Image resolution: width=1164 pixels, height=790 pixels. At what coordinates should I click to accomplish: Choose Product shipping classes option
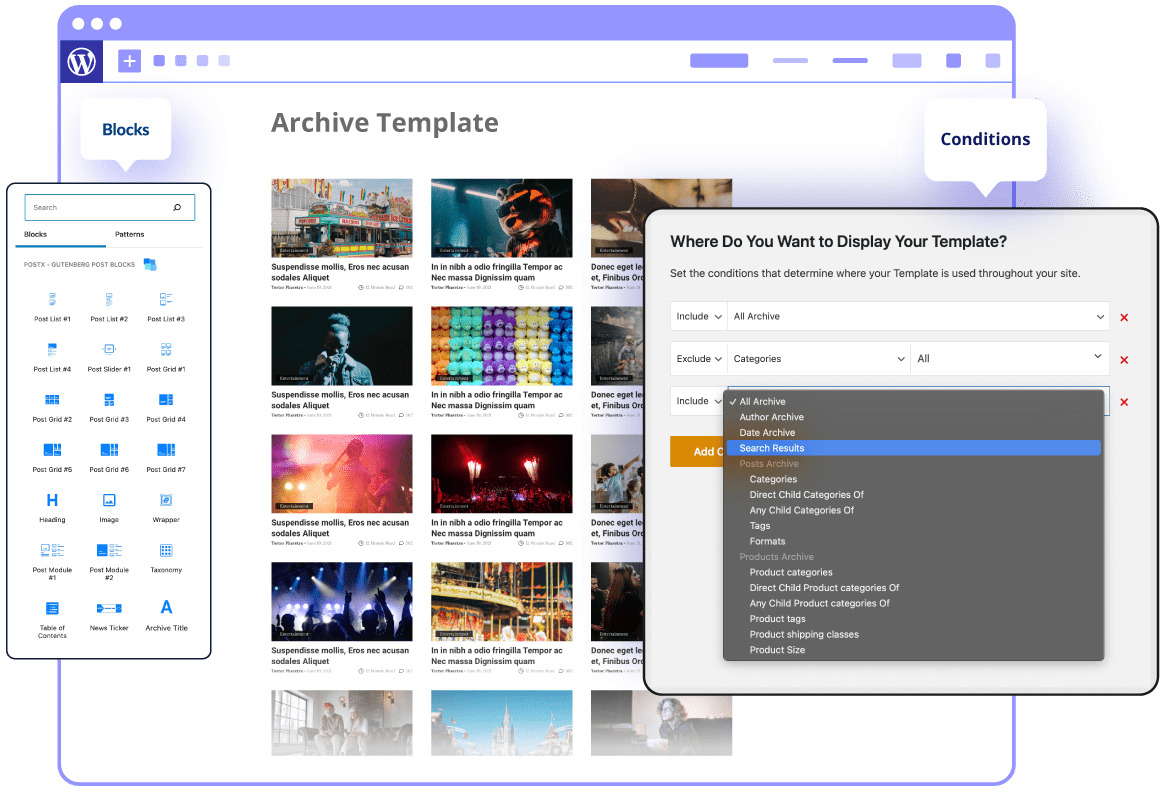(x=913, y=635)
